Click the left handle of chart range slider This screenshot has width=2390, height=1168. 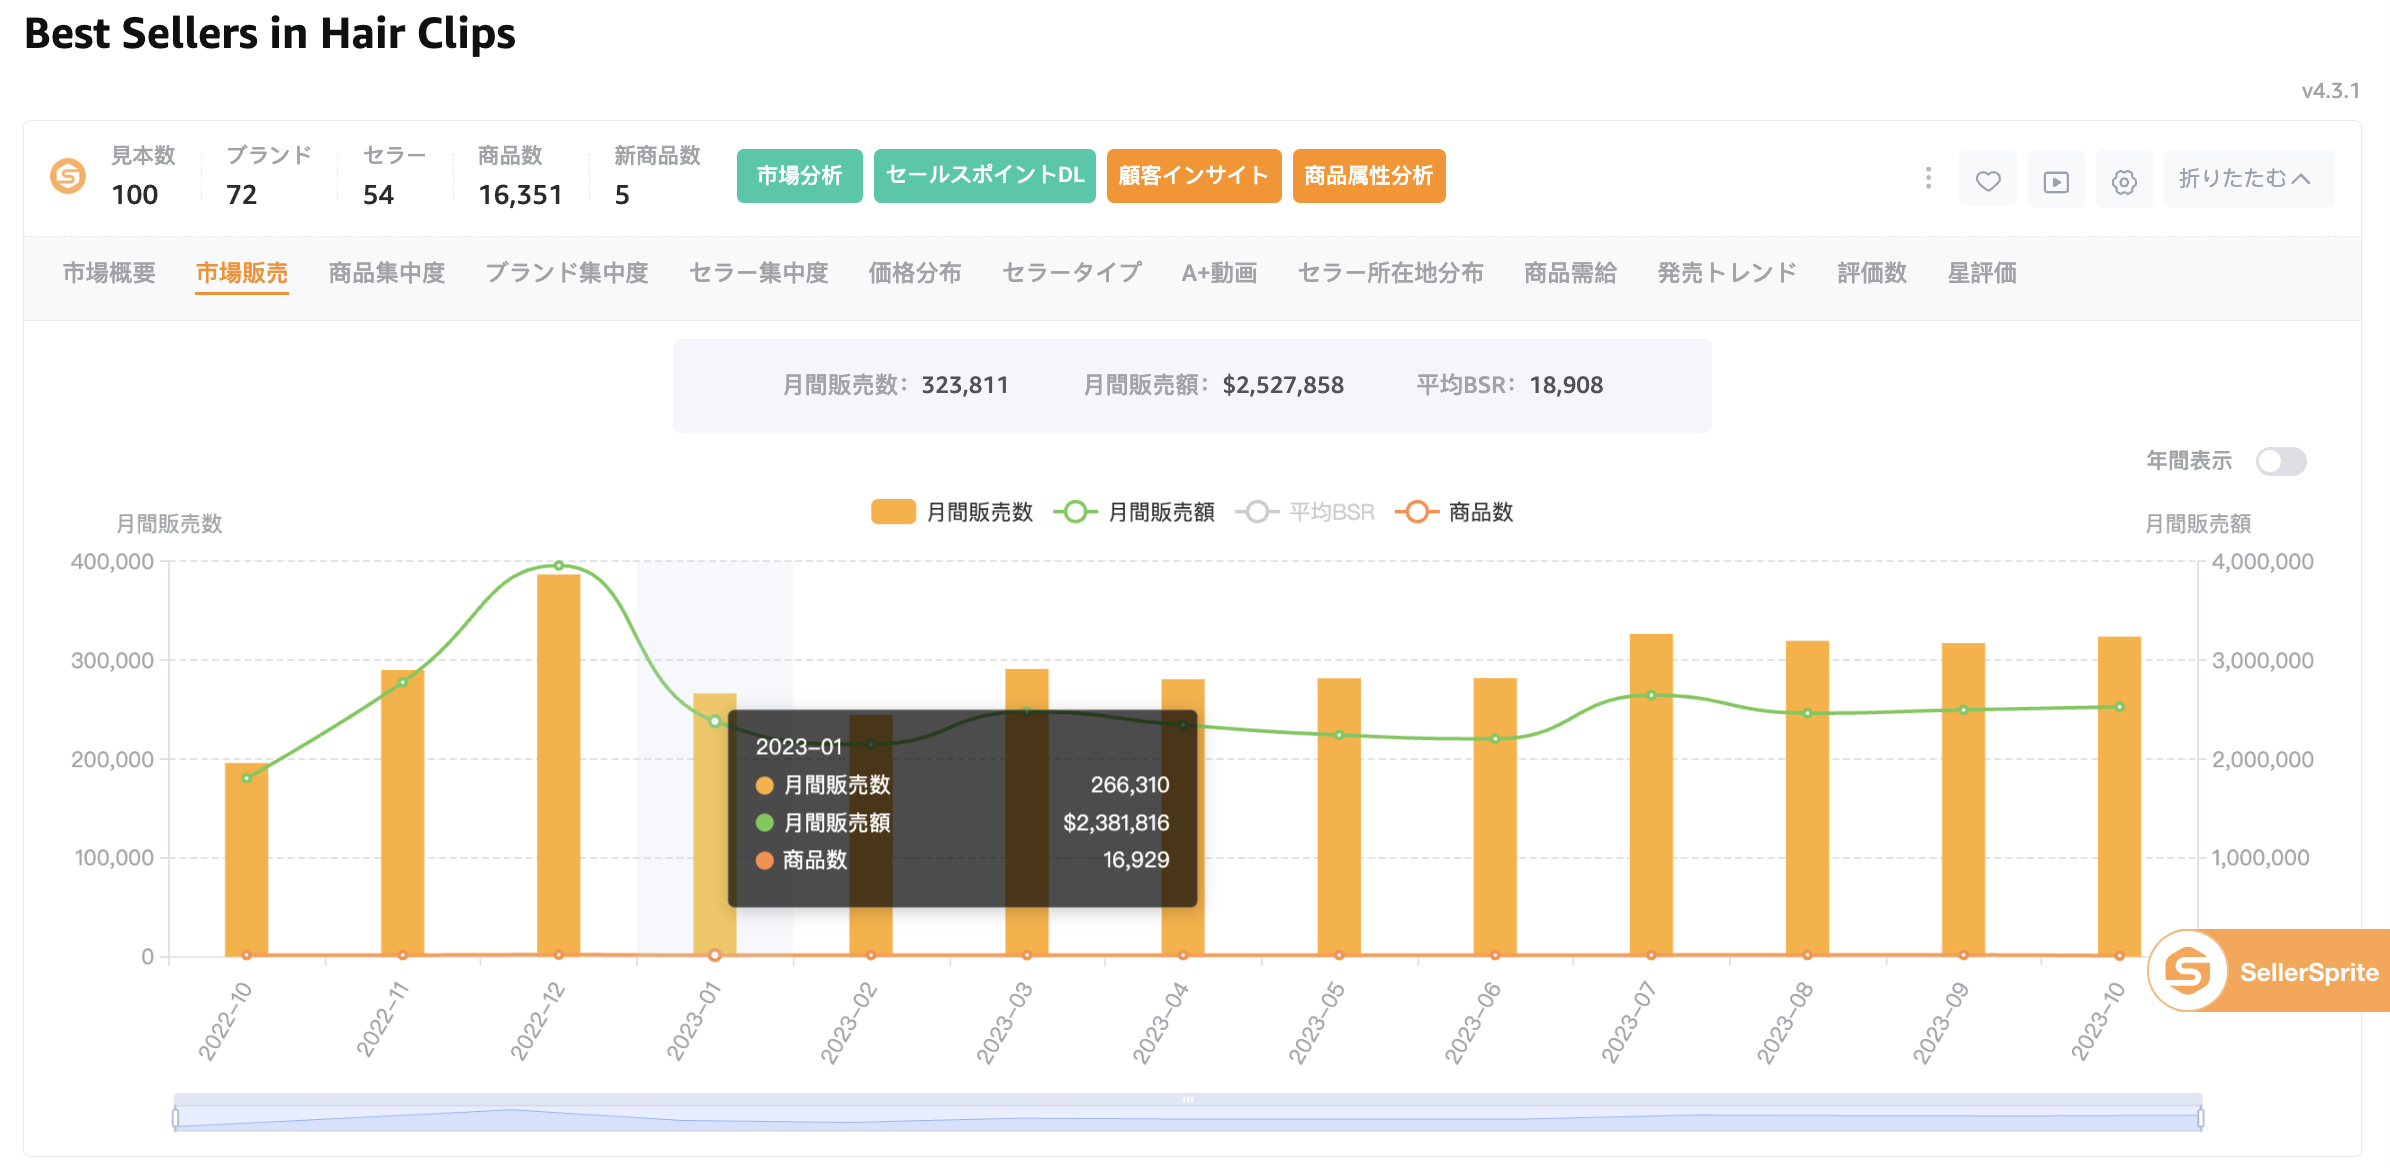[175, 1117]
